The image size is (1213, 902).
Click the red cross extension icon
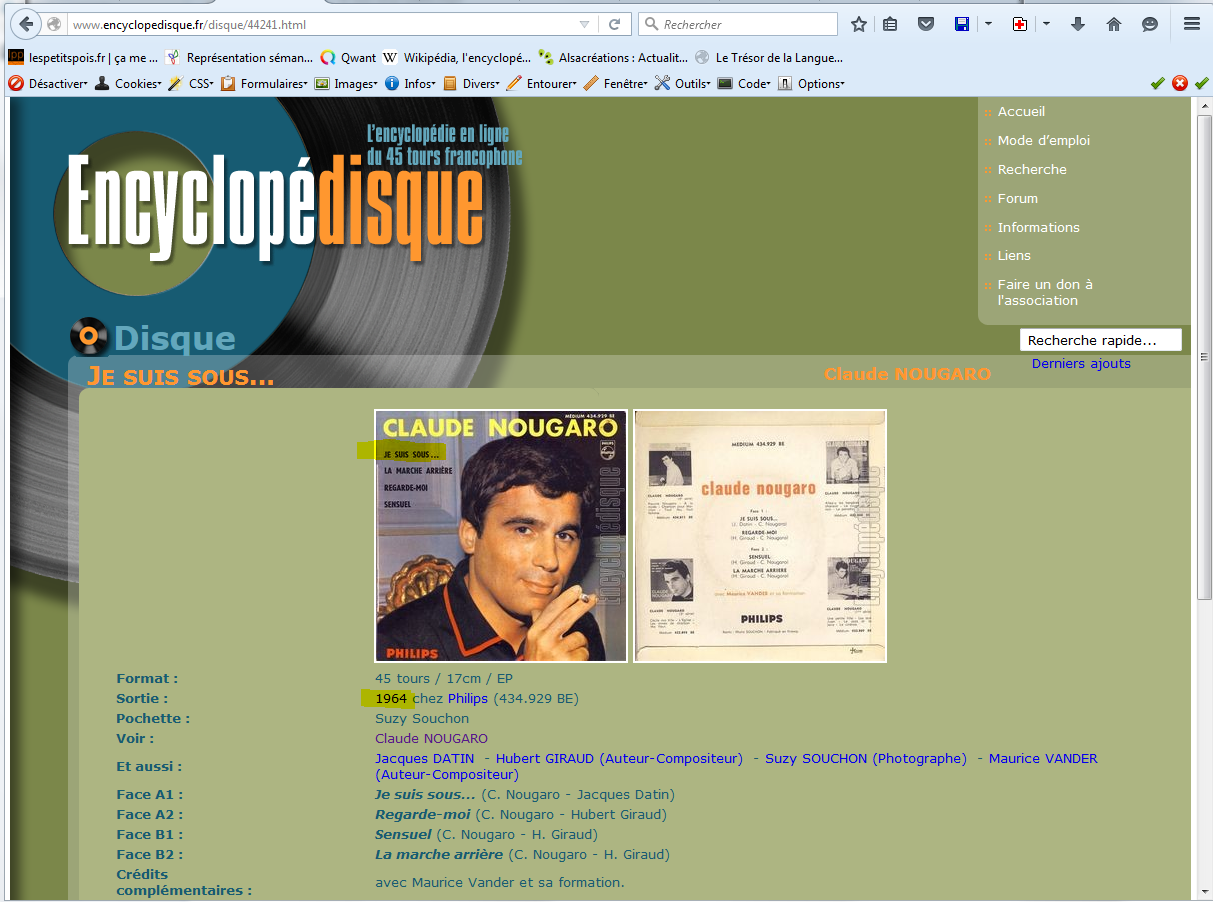pos(1019,24)
